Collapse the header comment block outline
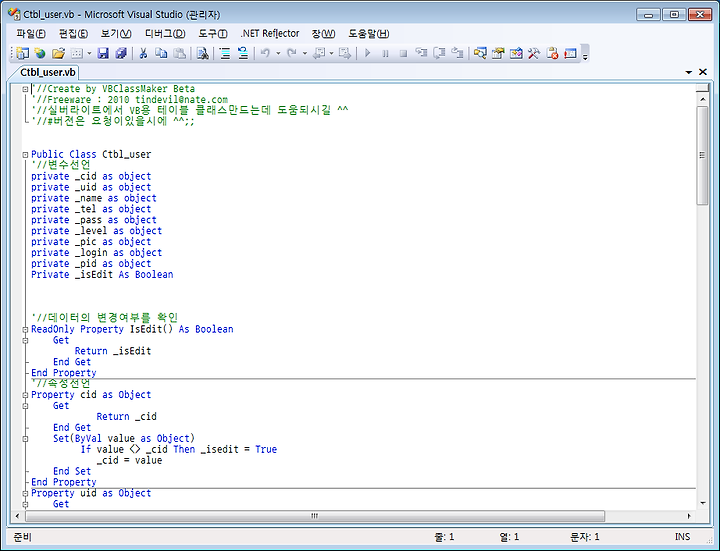720x551 pixels. pos(25,89)
